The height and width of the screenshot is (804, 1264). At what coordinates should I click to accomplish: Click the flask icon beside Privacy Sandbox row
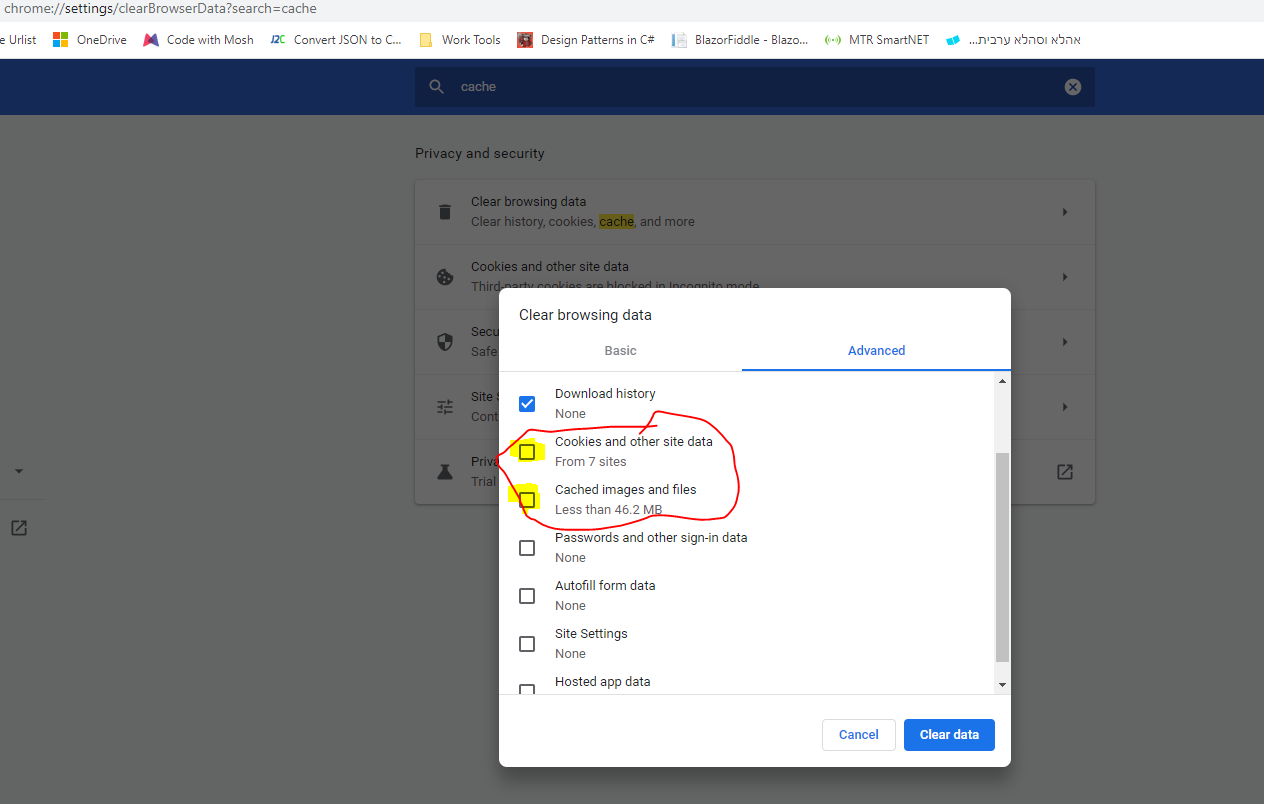444,471
